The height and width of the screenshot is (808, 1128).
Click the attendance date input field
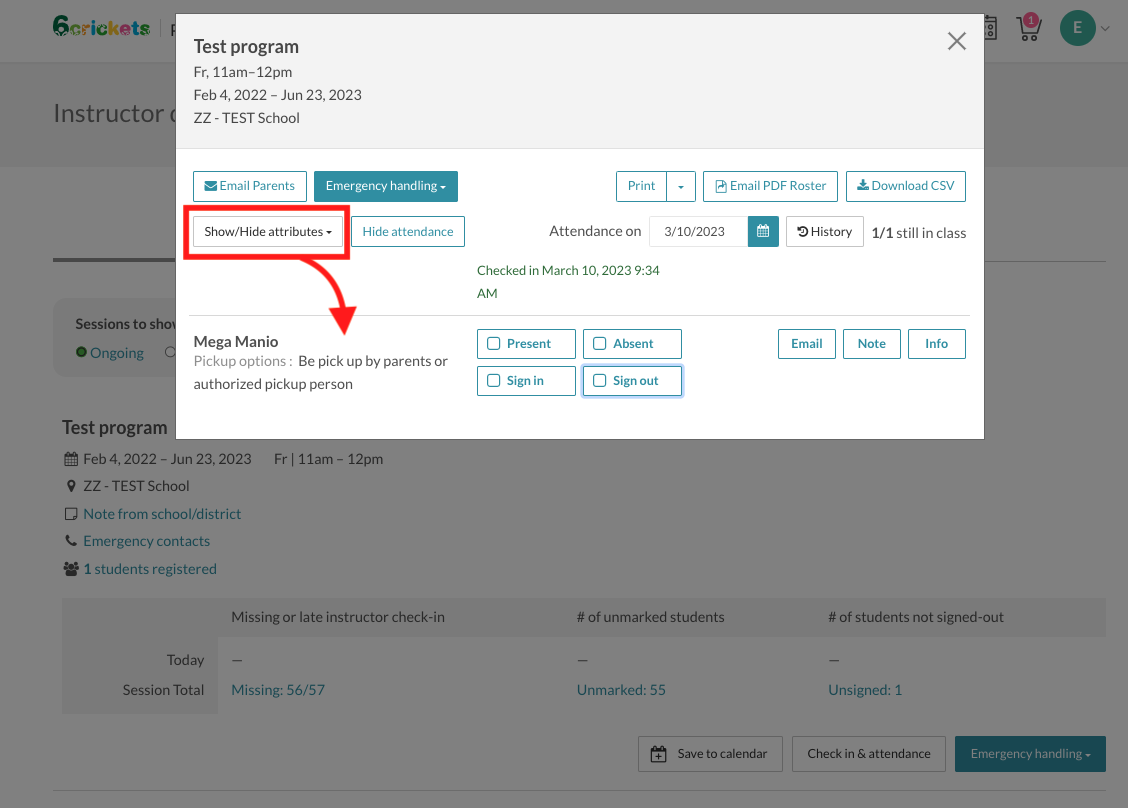[699, 231]
